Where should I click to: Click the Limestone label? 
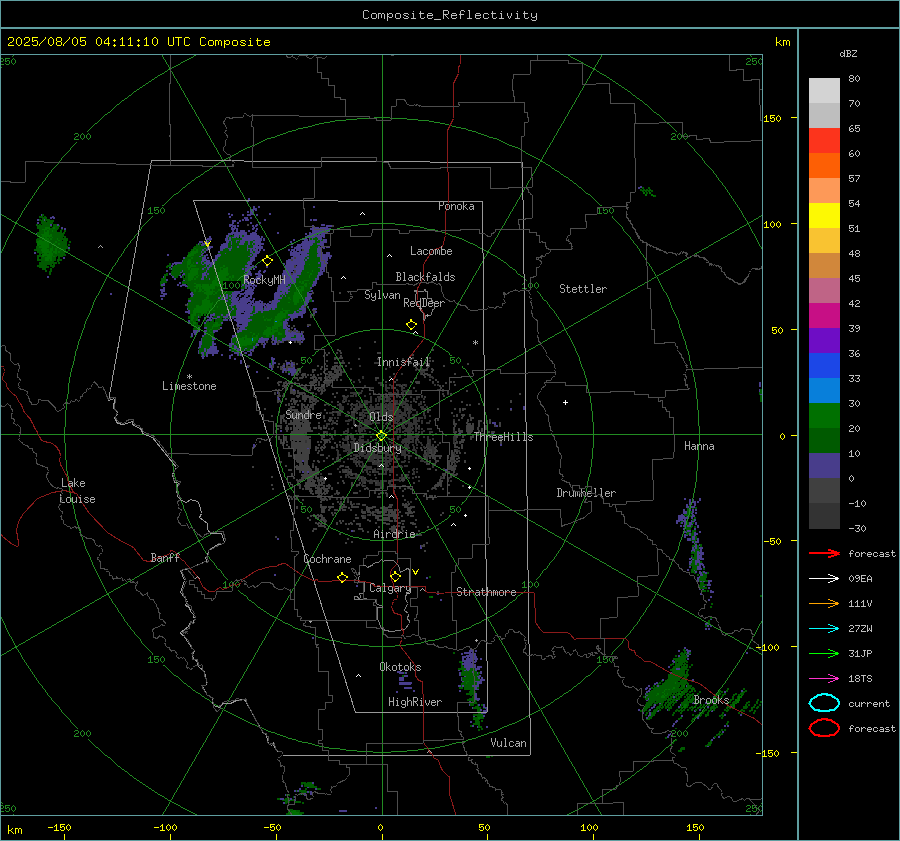(x=189, y=386)
